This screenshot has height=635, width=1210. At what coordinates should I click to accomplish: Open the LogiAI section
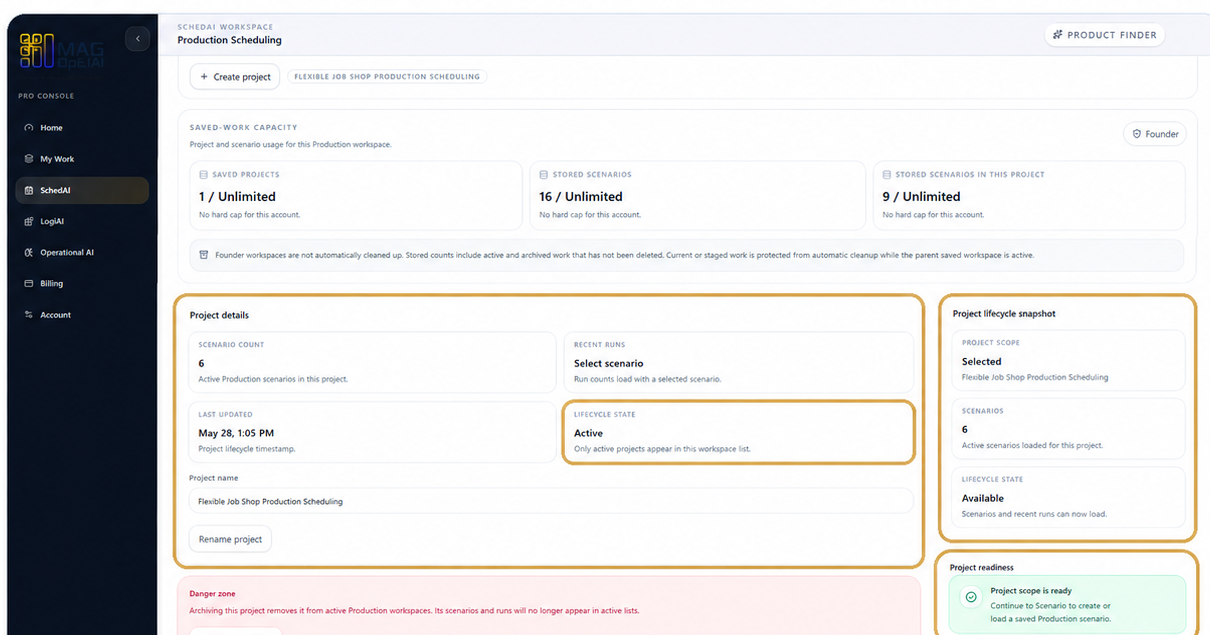[82, 221]
